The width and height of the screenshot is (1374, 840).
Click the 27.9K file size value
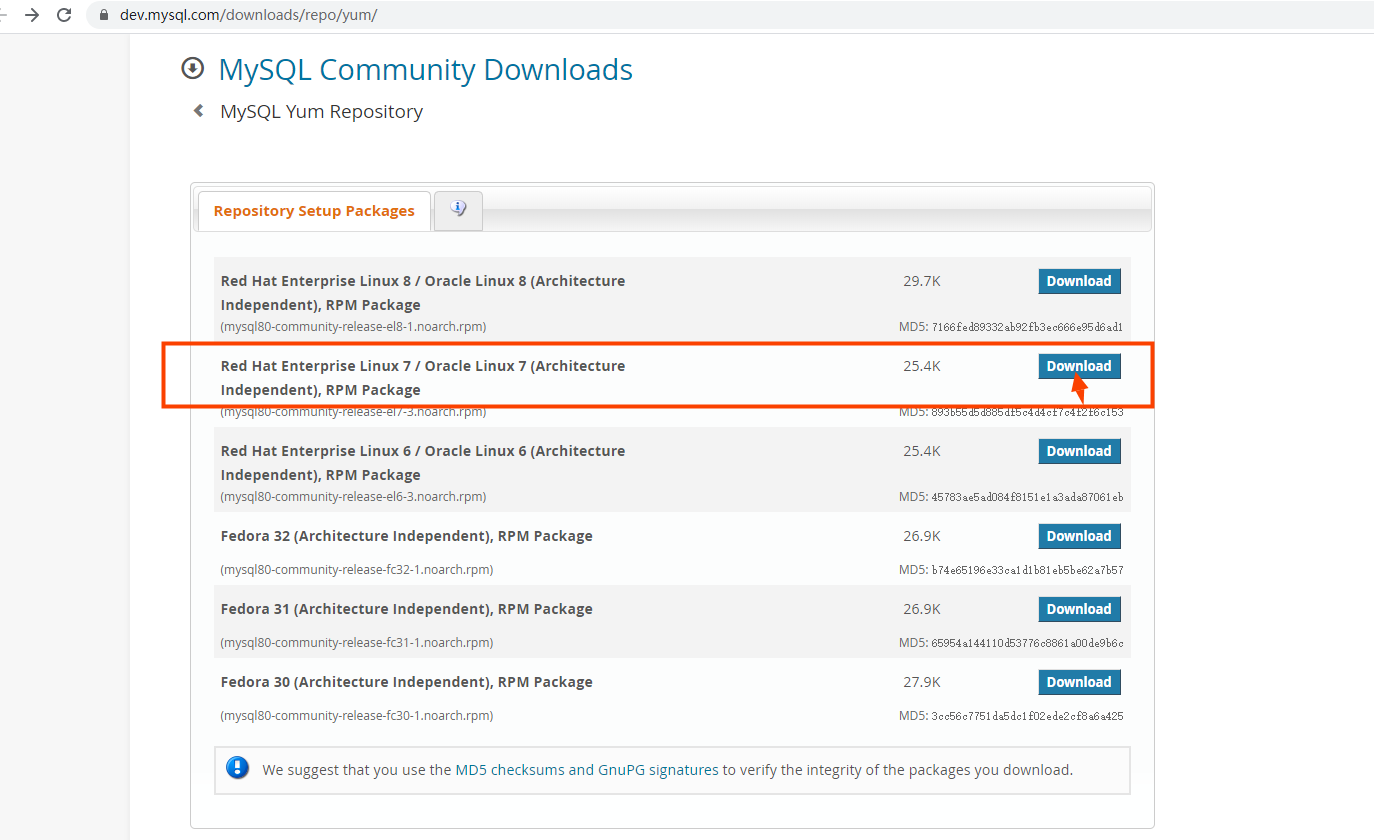[922, 682]
